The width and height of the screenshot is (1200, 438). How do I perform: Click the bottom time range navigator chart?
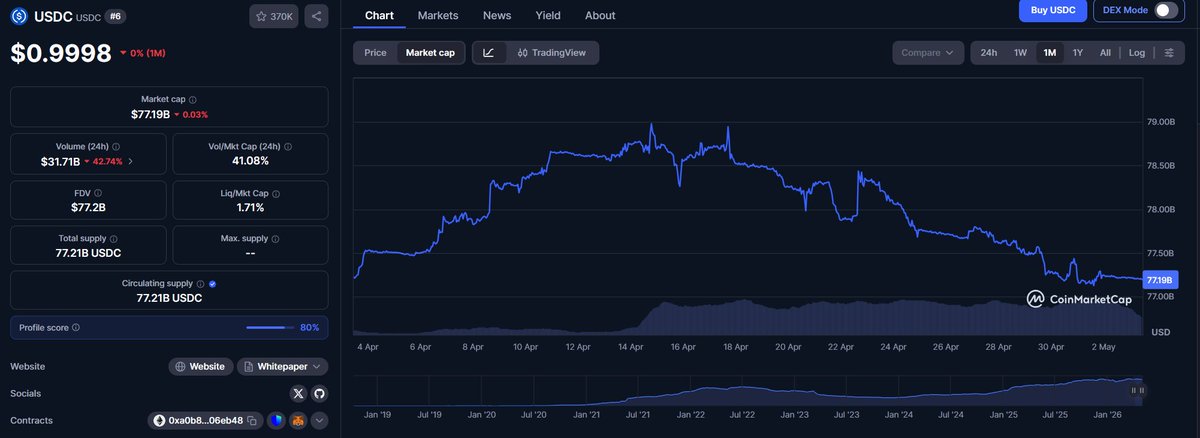[x=750, y=390]
